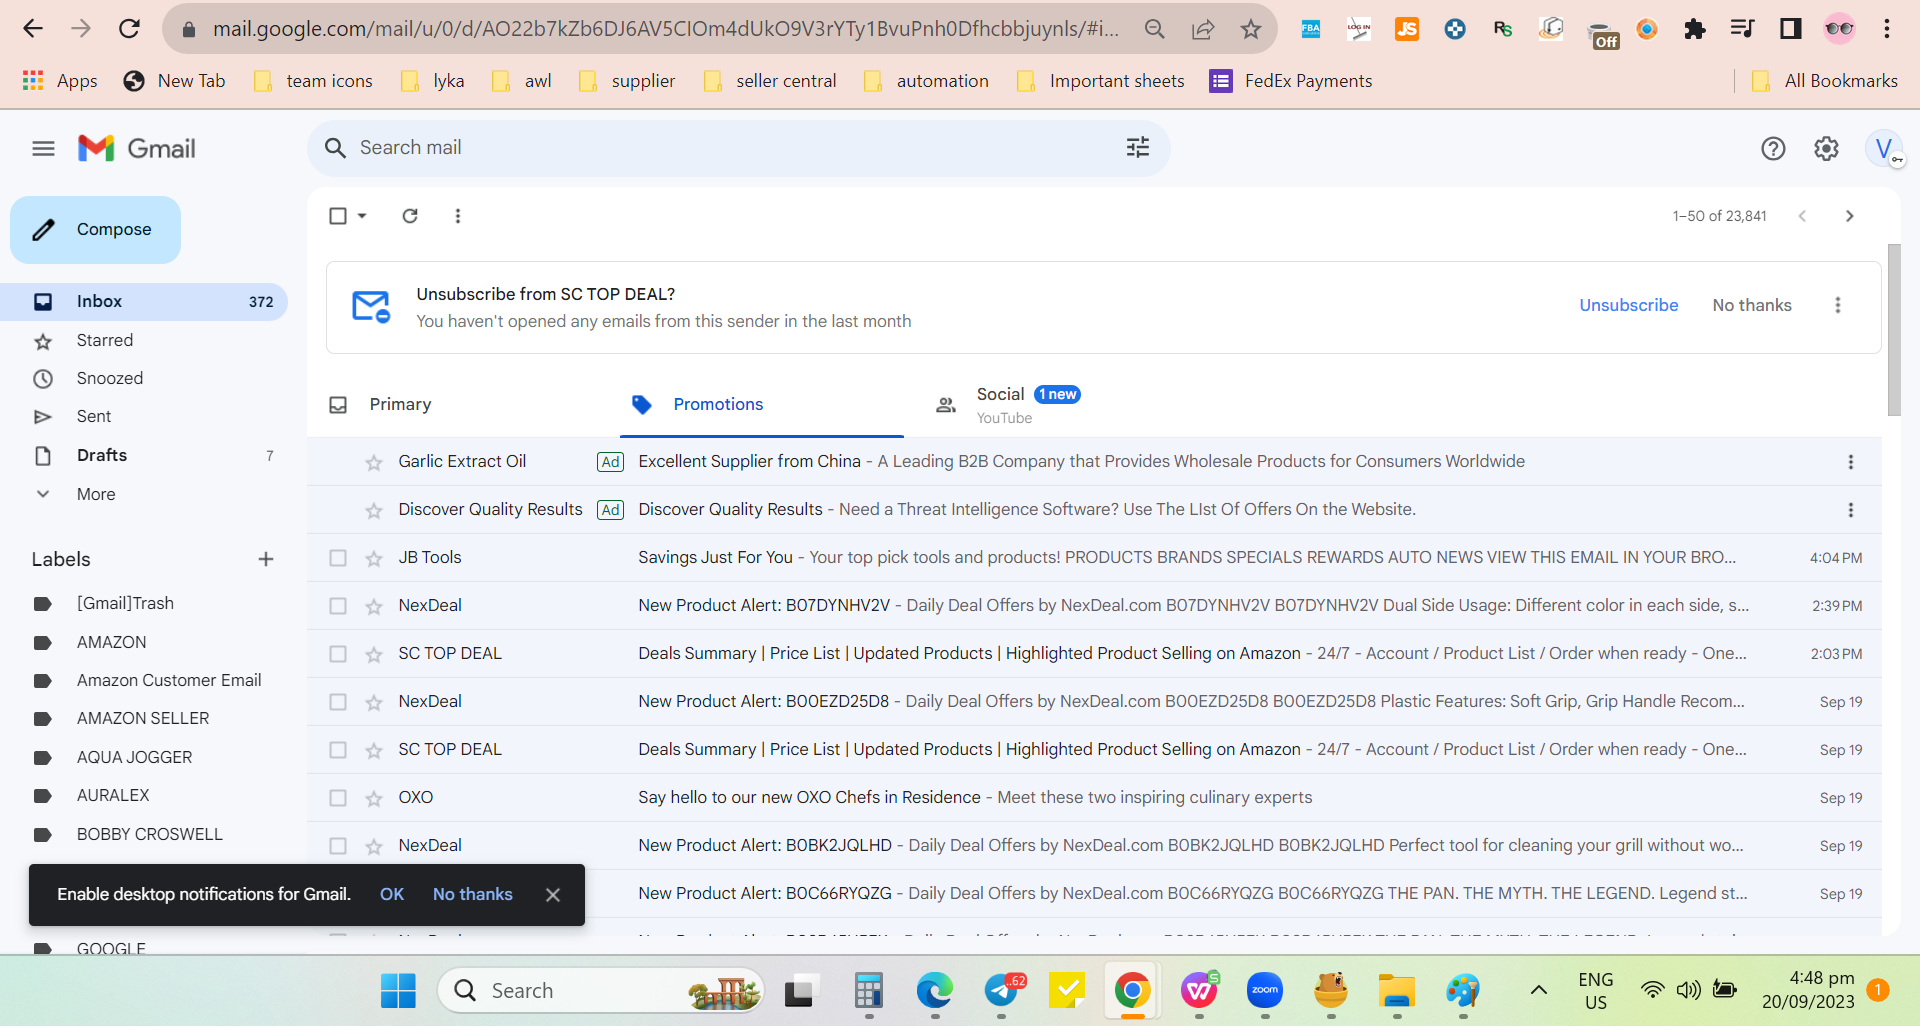
Task: Click the mail list vertical scrollbar
Action: tap(1894, 330)
